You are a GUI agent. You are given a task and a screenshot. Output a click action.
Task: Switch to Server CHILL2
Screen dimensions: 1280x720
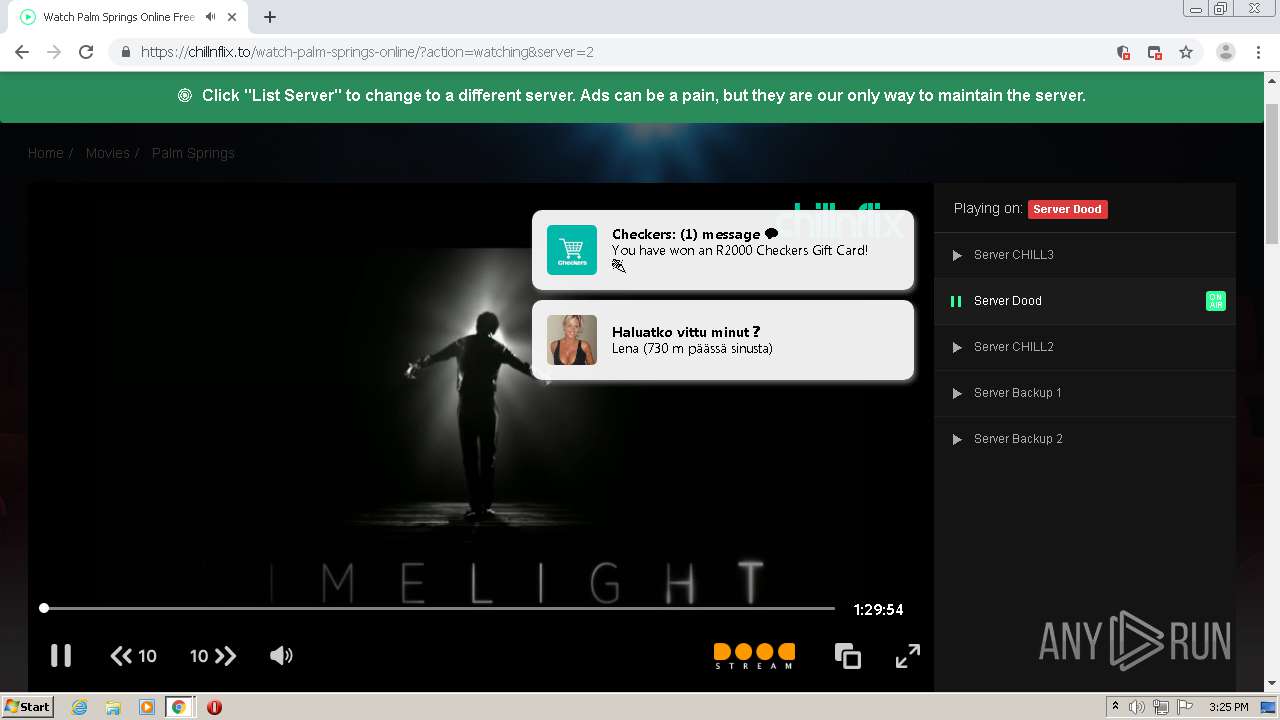tap(1085, 347)
